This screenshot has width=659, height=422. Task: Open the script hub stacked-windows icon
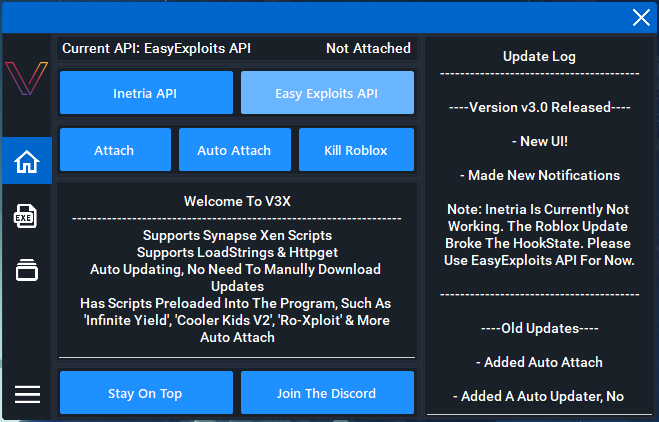click(x=27, y=270)
